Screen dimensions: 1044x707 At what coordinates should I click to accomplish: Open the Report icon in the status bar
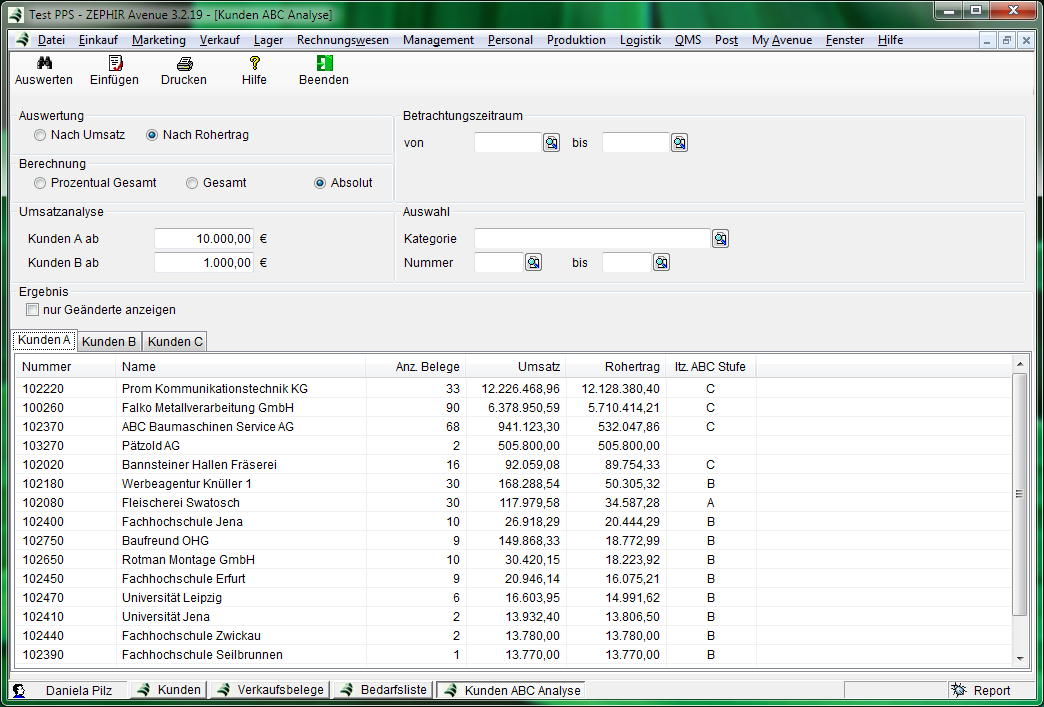point(959,690)
